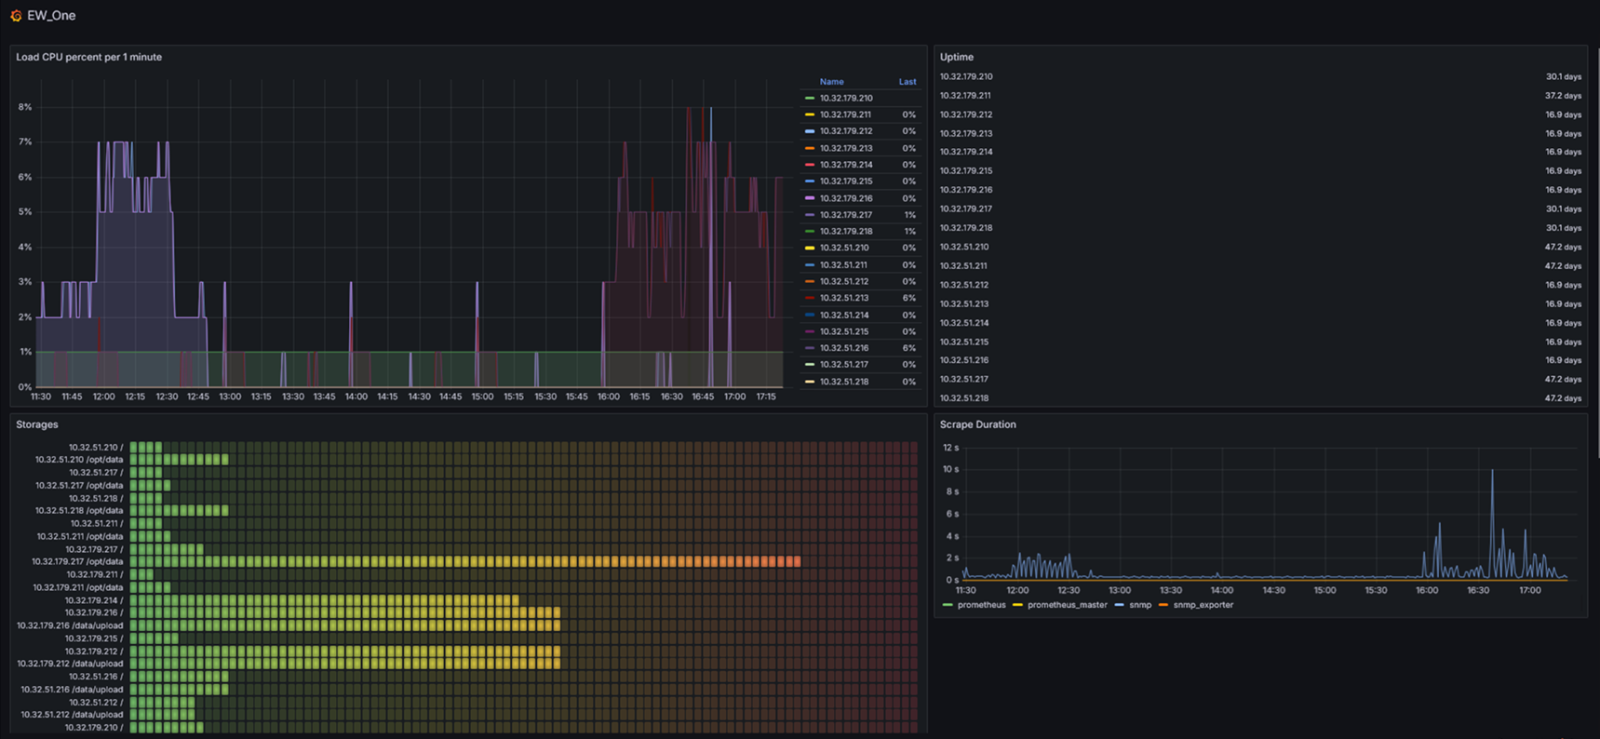This screenshot has height=739, width=1600.
Task: Click the Scrape Duration panel title
Action: tap(977, 425)
